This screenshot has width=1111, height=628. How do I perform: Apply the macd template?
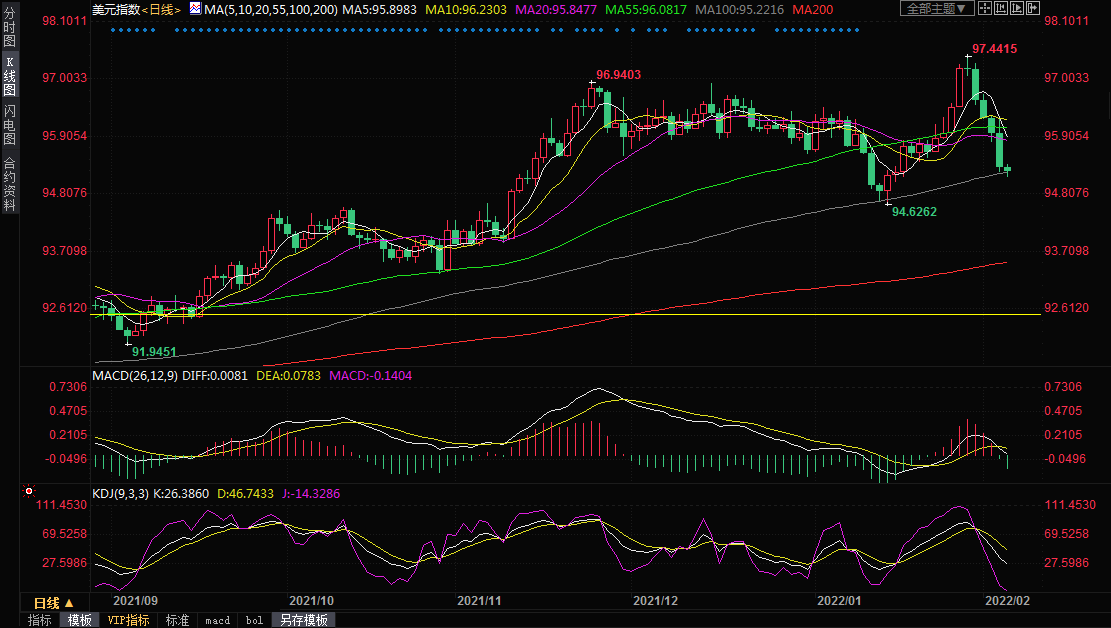(x=217, y=620)
